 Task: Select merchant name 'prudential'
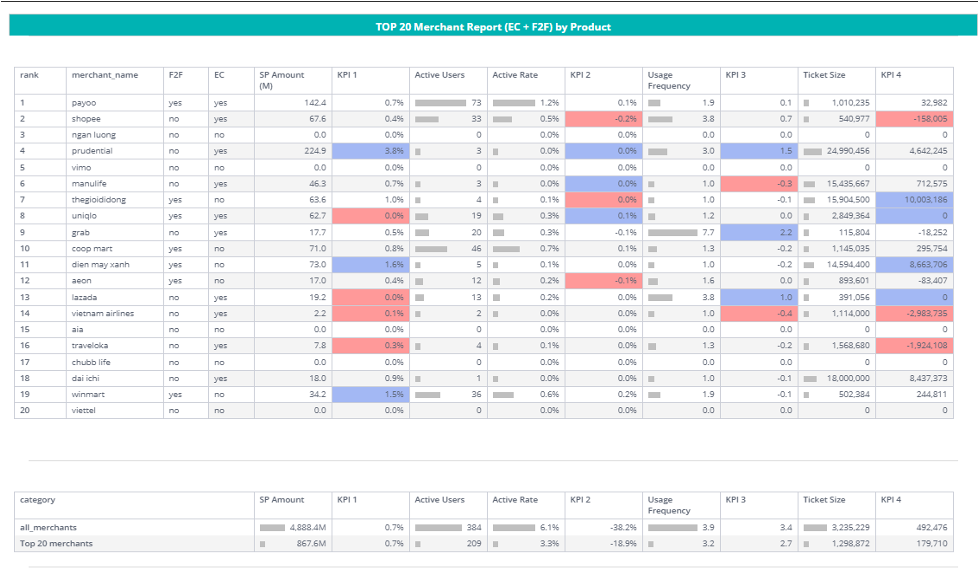click(92, 151)
